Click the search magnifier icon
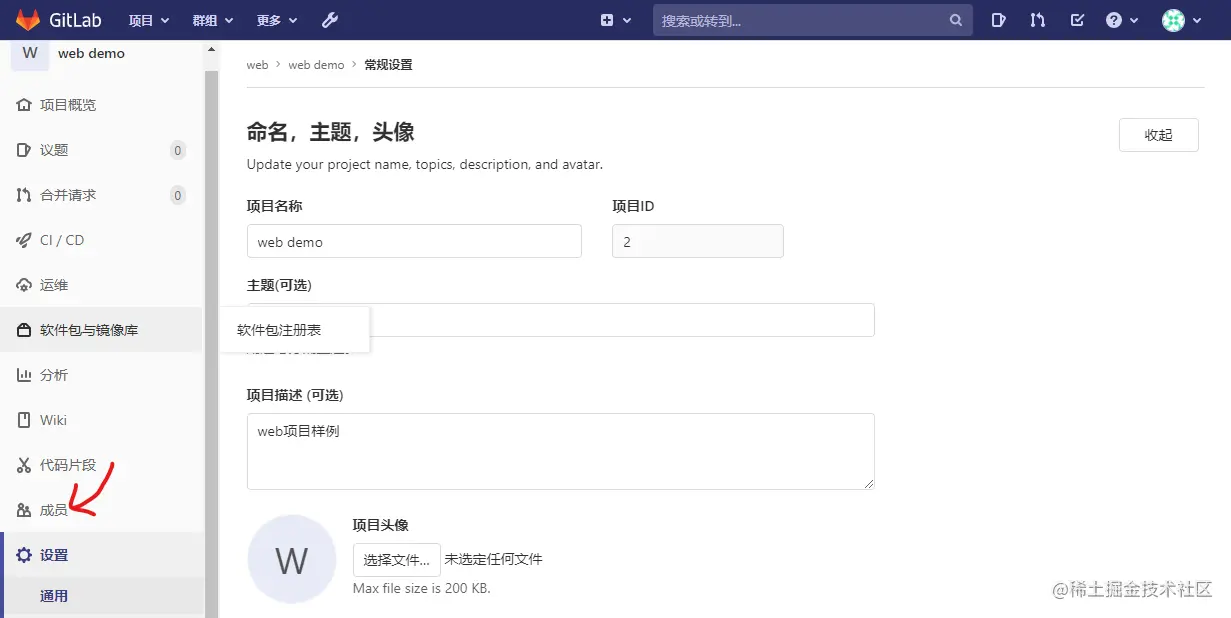 (x=956, y=20)
